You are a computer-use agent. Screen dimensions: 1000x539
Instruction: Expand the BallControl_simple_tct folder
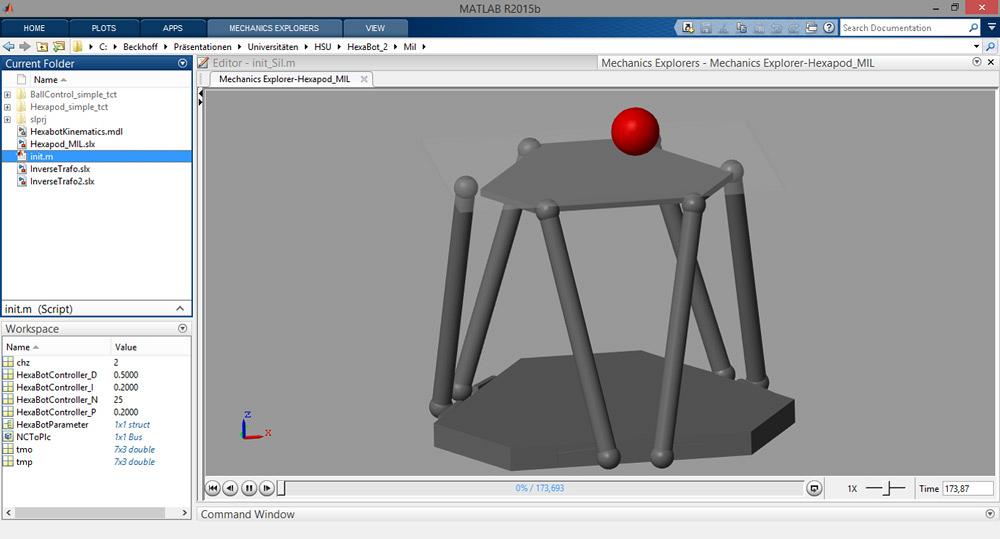click(x=8, y=94)
